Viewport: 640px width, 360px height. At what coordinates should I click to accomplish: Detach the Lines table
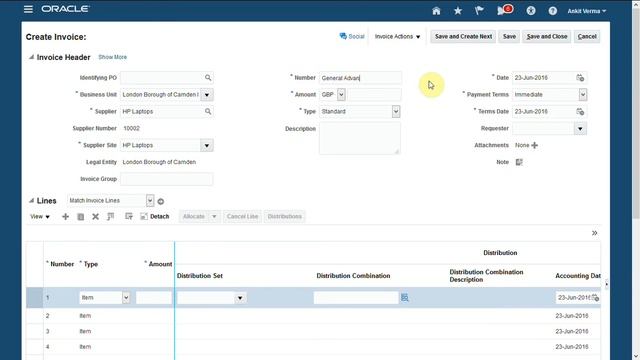[154, 216]
